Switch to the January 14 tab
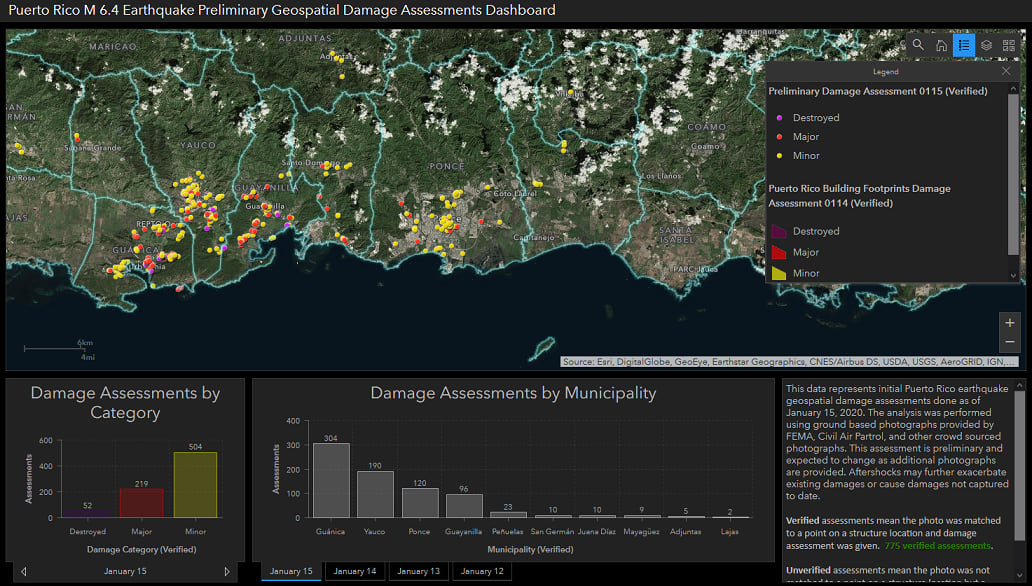This screenshot has width=1032, height=586. click(x=355, y=571)
